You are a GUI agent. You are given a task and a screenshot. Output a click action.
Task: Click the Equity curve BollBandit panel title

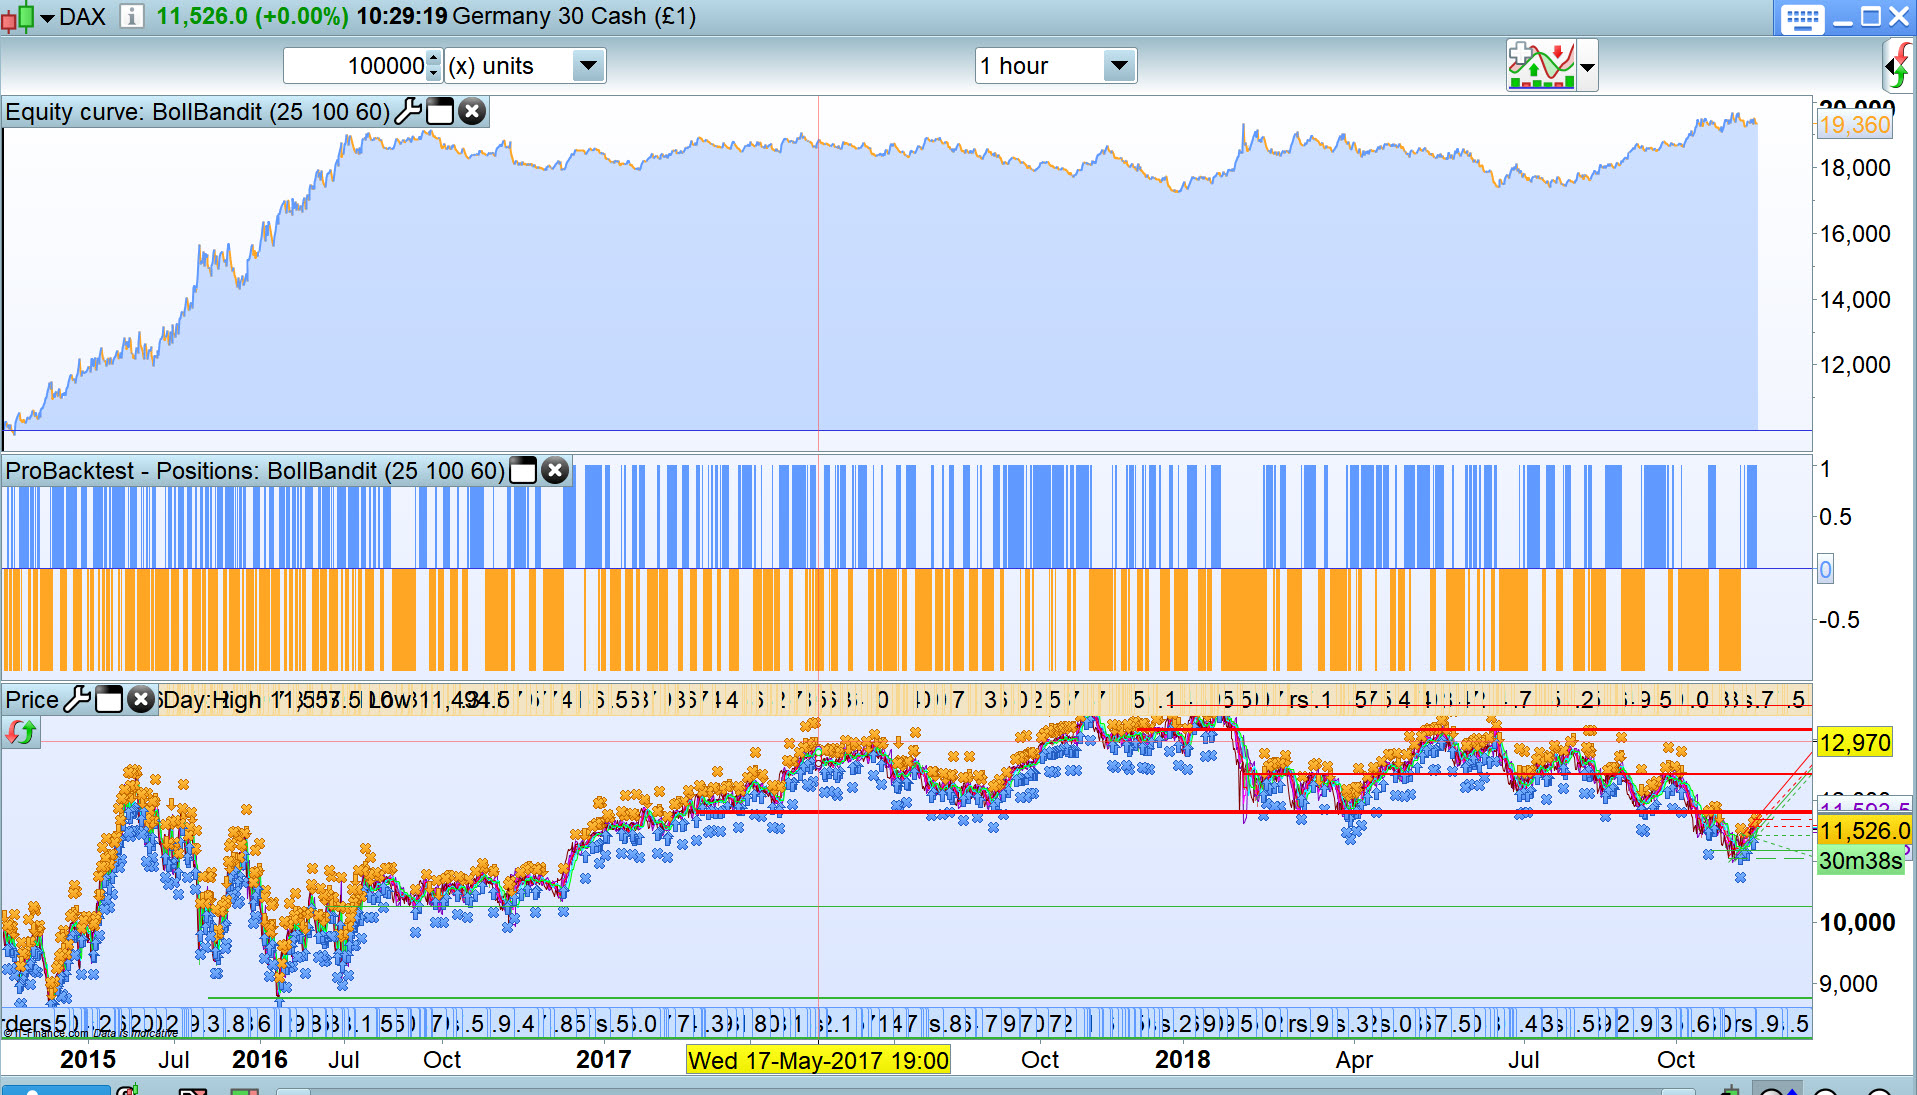click(x=198, y=111)
